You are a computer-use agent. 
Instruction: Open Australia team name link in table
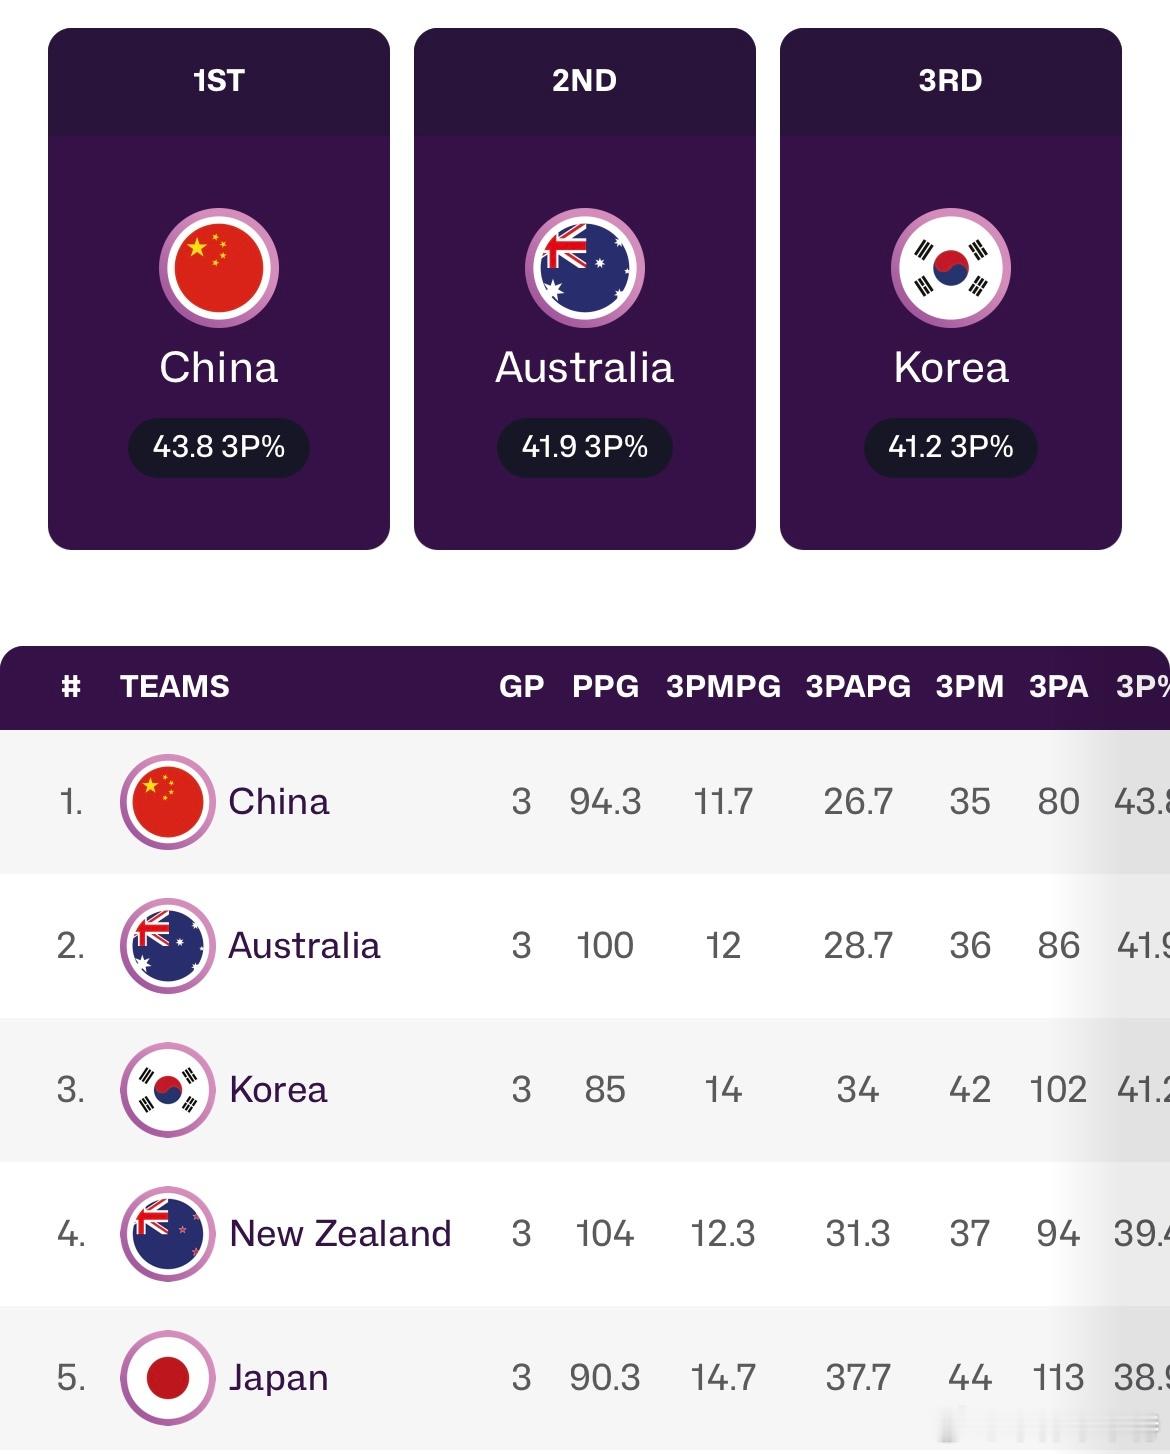pyautogui.click(x=304, y=946)
